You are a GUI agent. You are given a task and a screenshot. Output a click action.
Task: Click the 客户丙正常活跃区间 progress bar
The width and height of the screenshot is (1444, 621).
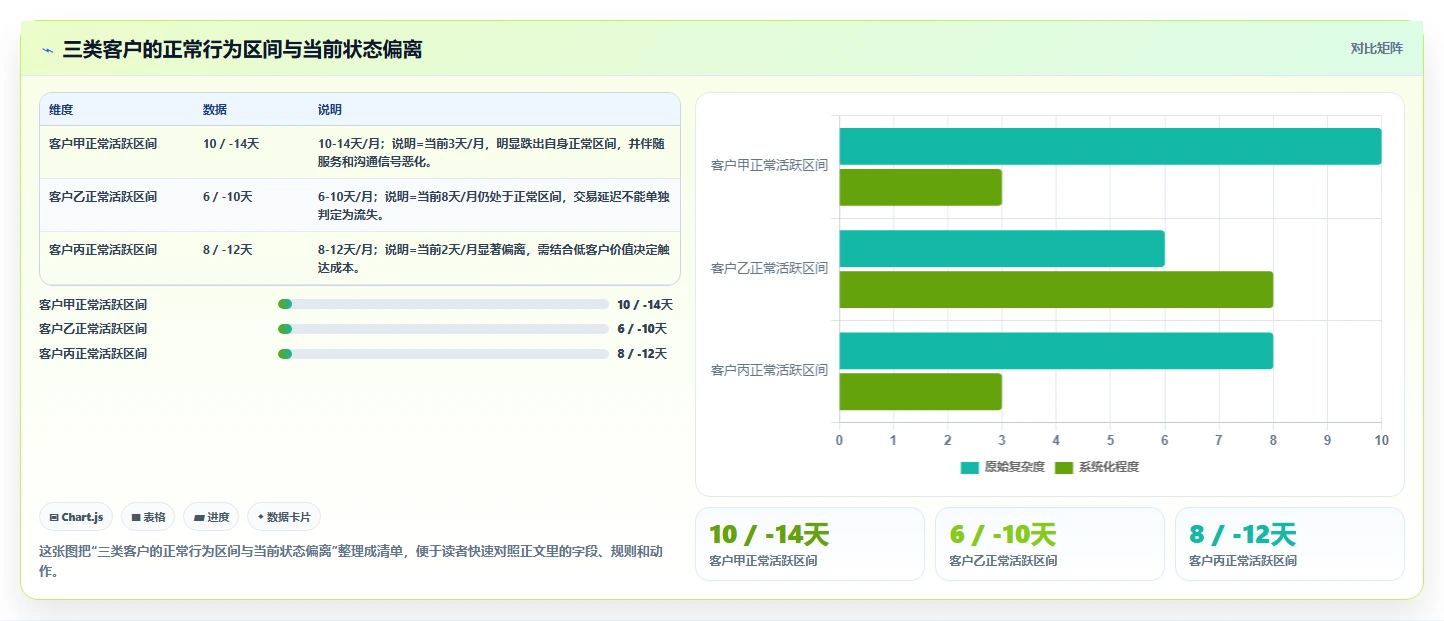click(x=443, y=353)
